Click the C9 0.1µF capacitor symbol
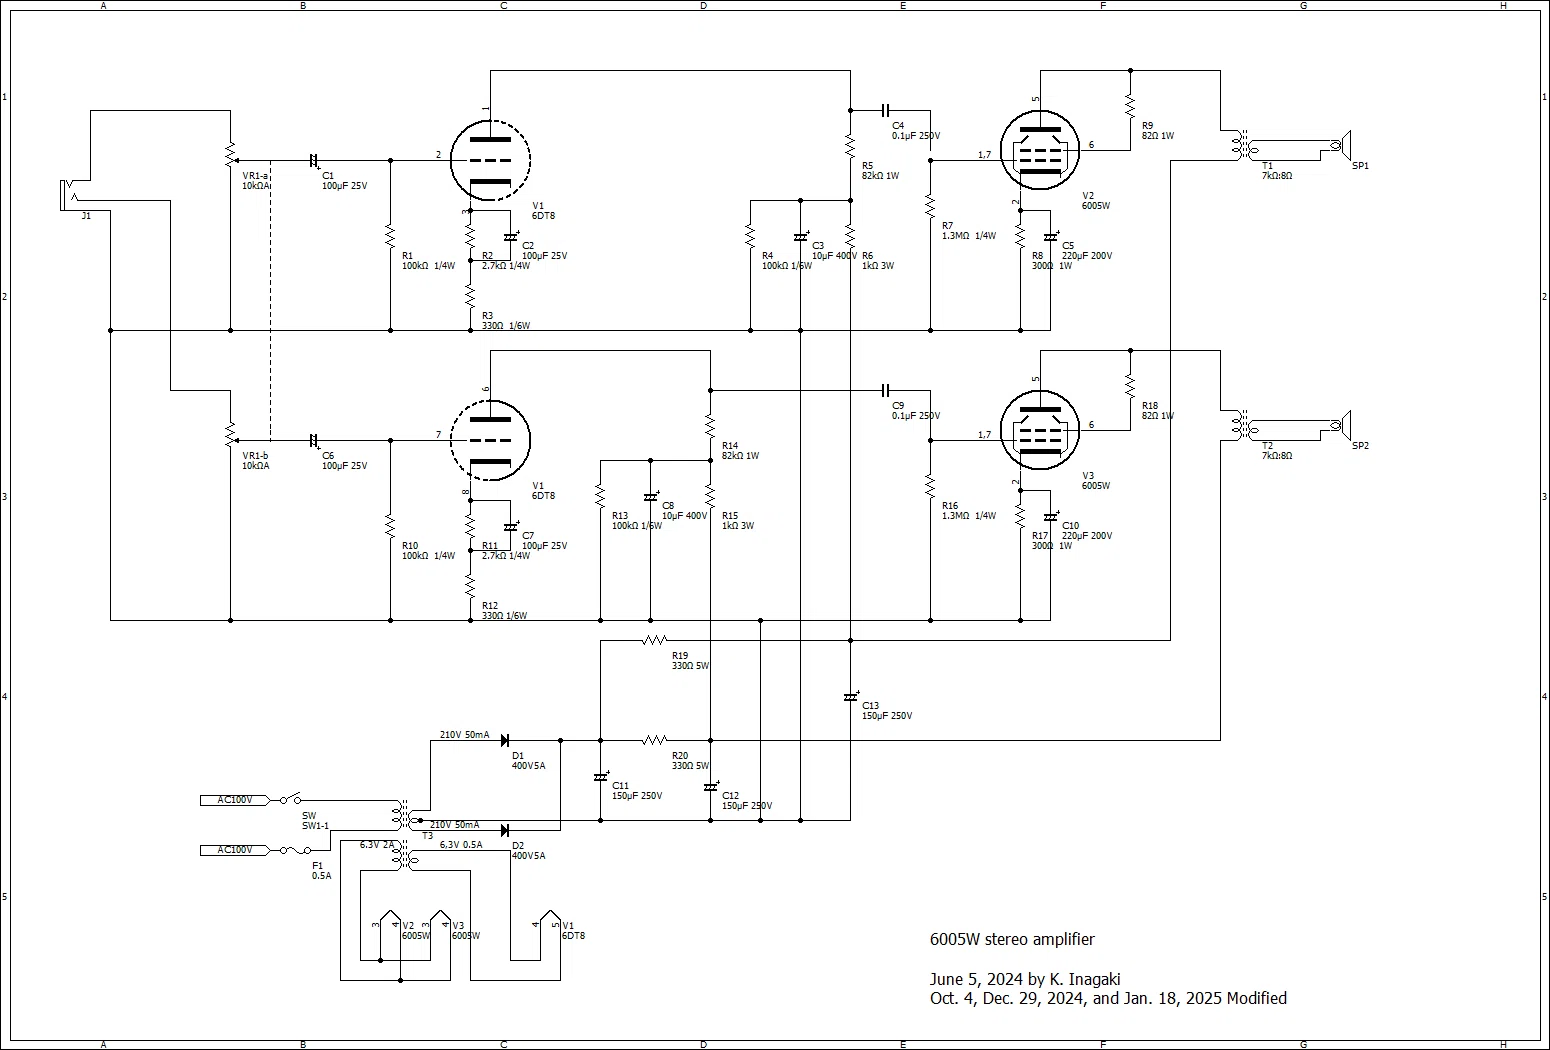The height and width of the screenshot is (1050, 1550). (x=886, y=390)
